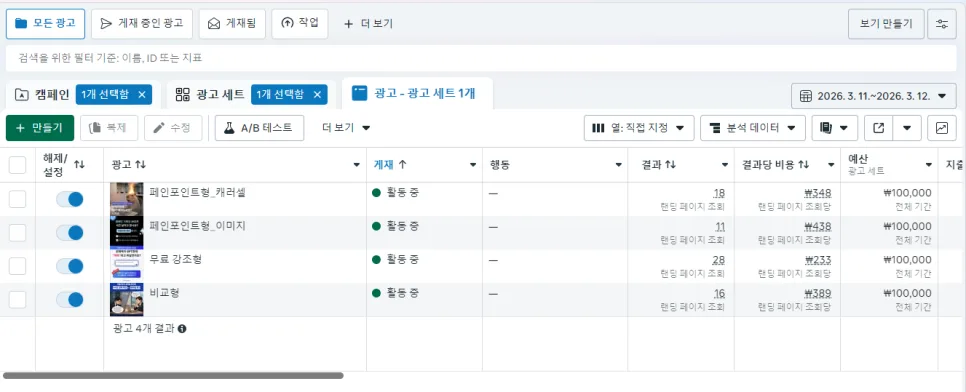Select the 페인포인트형_캐러셀 row checkbox
The image size is (966, 392).
[x=17, y=199]
